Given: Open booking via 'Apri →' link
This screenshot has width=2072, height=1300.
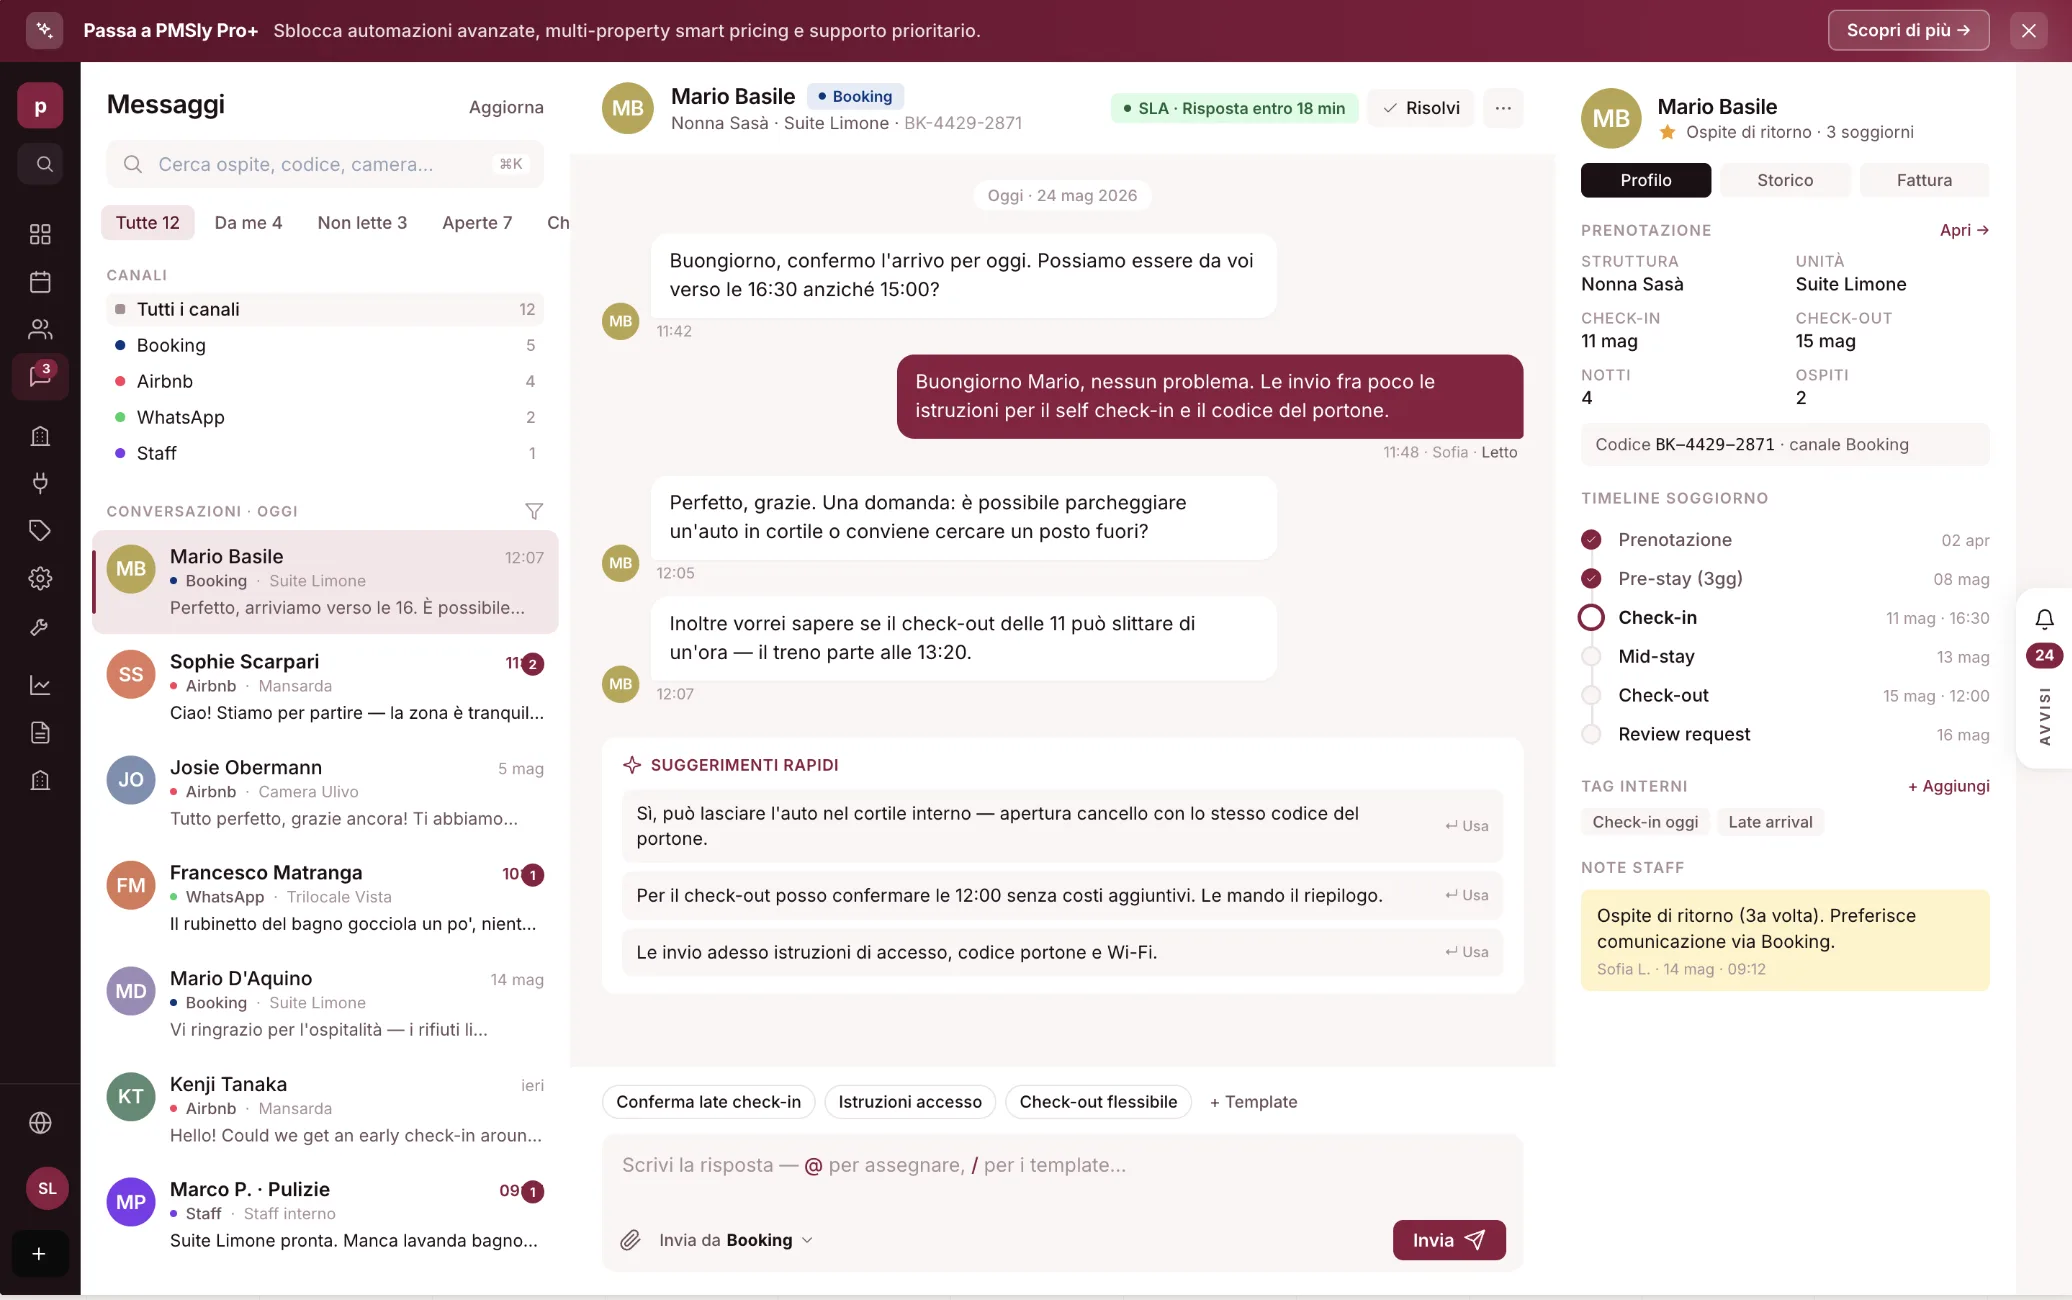Looking at the screenshot, I should [x=1964, y=230].
